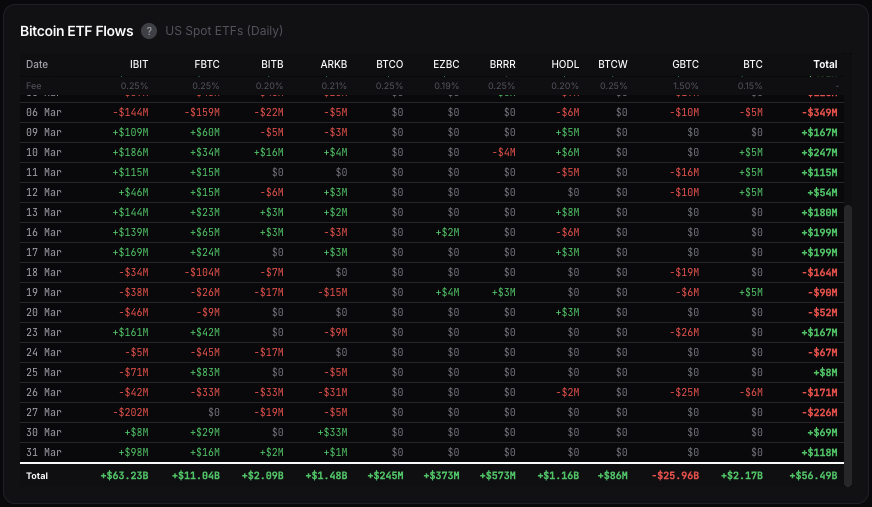Image resolution: width=872 pixels, height=507 pixels.
Task: Click the GBTC total -$25.96B cell
Action: pyautogui.click(x=675, y=476)
